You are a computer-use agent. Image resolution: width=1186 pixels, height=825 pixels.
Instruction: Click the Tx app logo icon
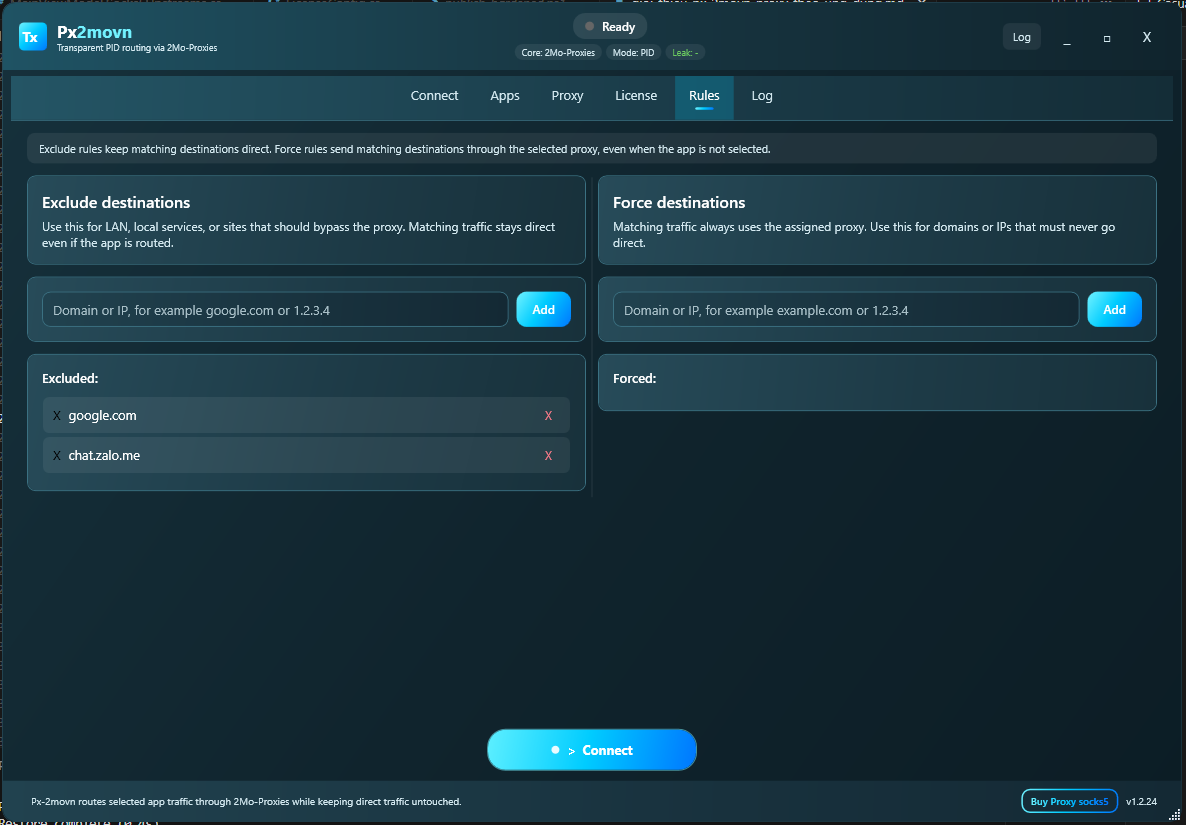click(x=33, y=37)
